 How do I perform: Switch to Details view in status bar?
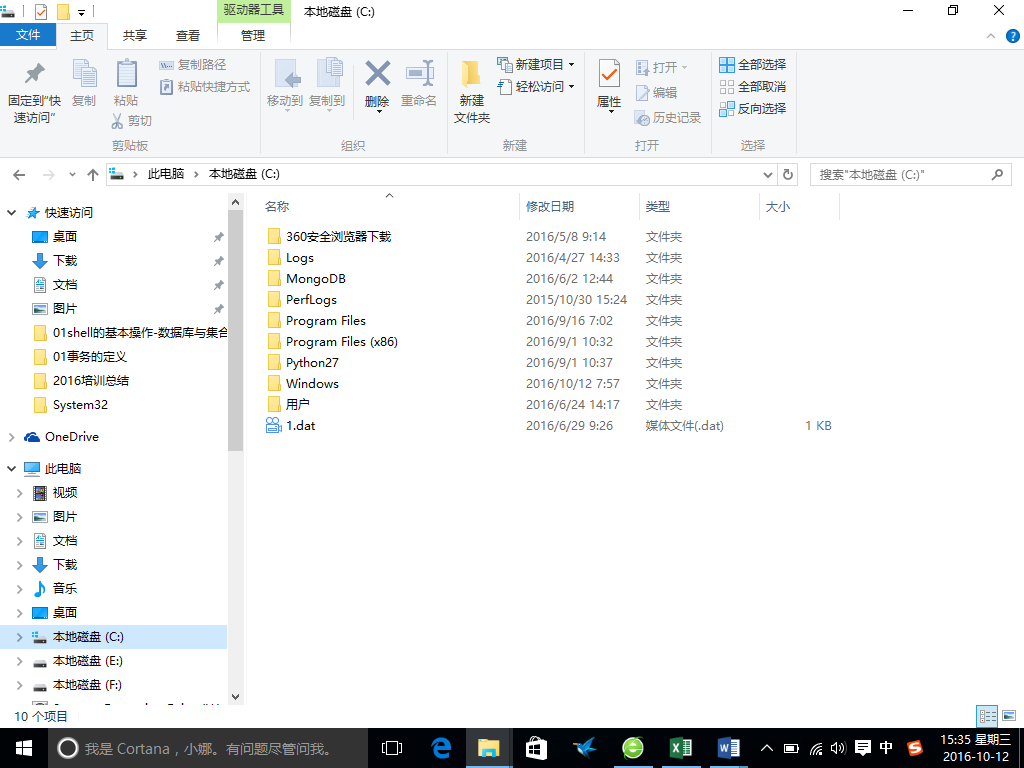987,716
